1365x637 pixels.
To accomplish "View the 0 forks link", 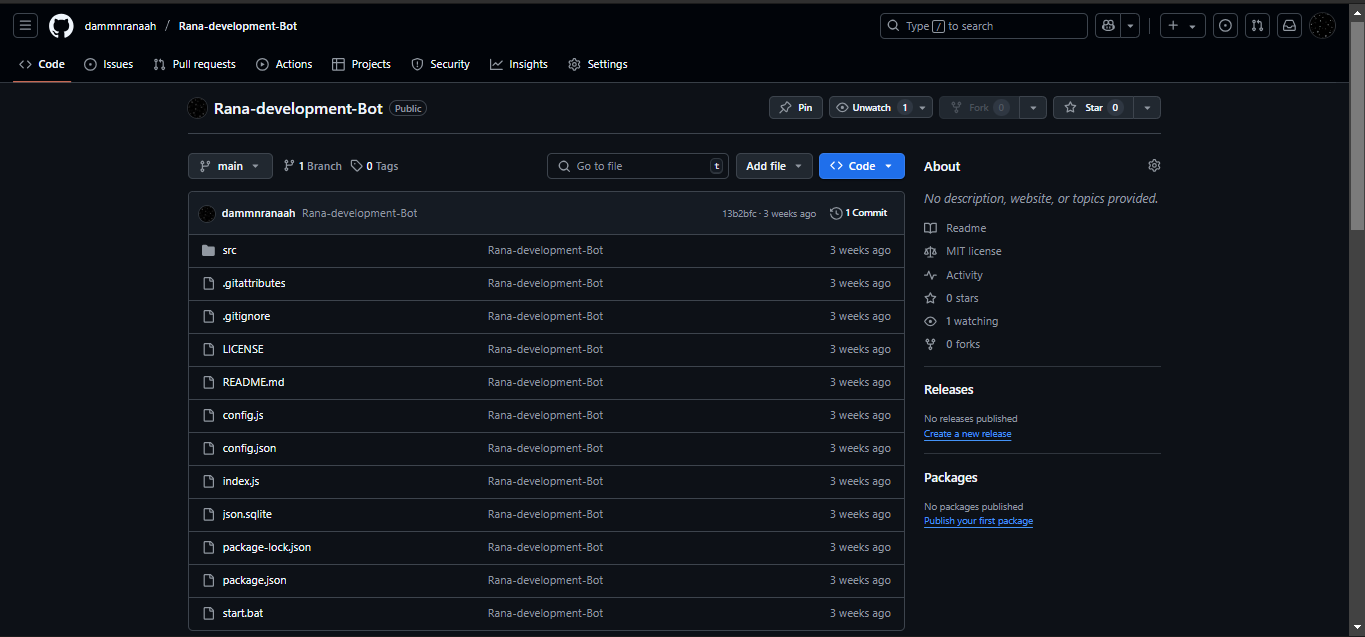I will tap(952, 344).
